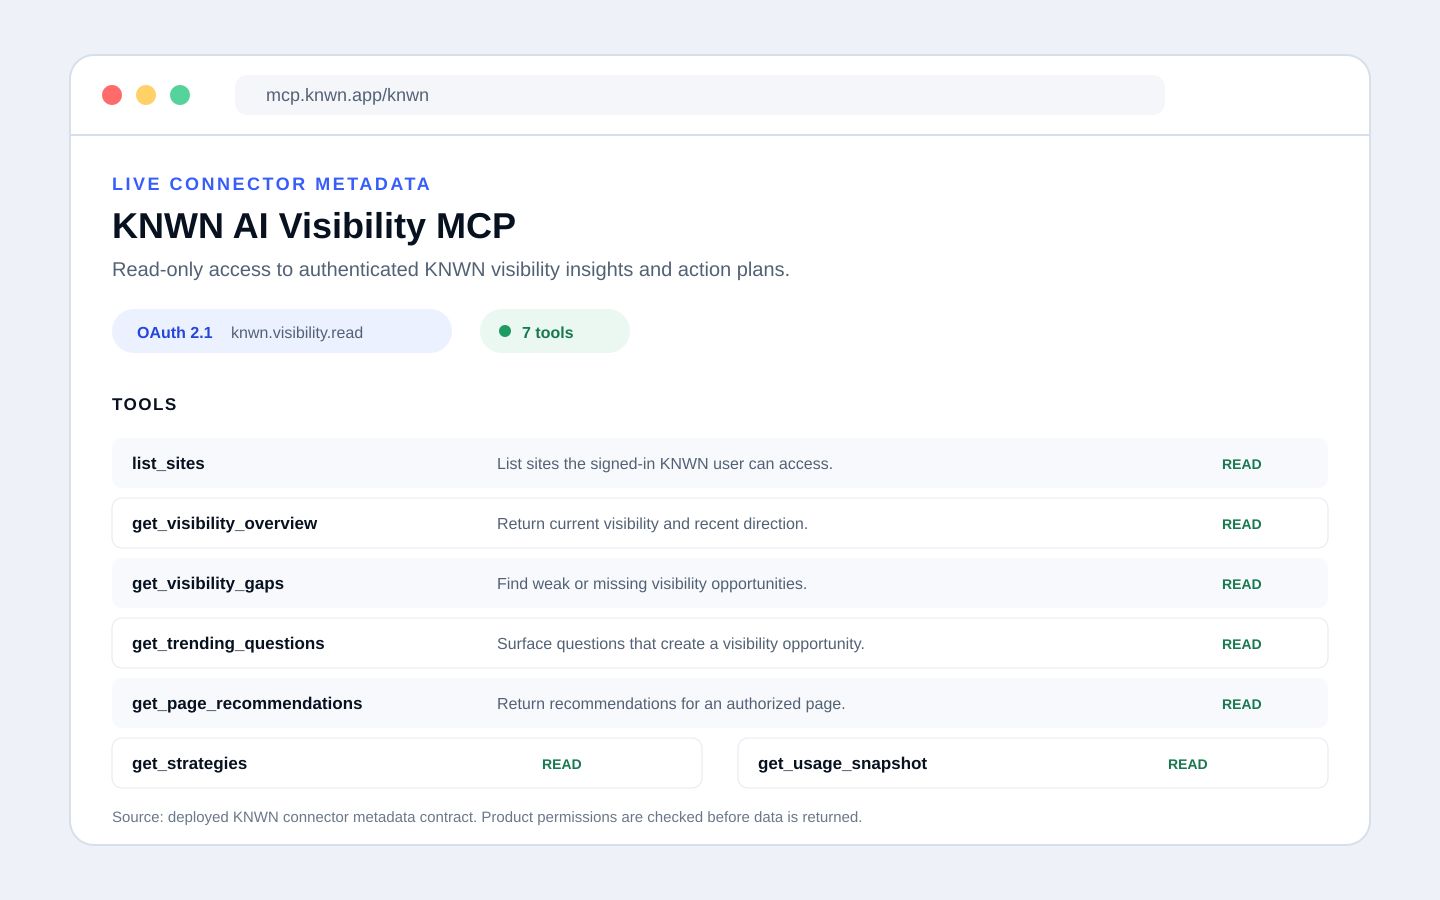Click READ label in get_strategies card
The width and height of the screenshot is (1440, 900).
pos(562,764)
